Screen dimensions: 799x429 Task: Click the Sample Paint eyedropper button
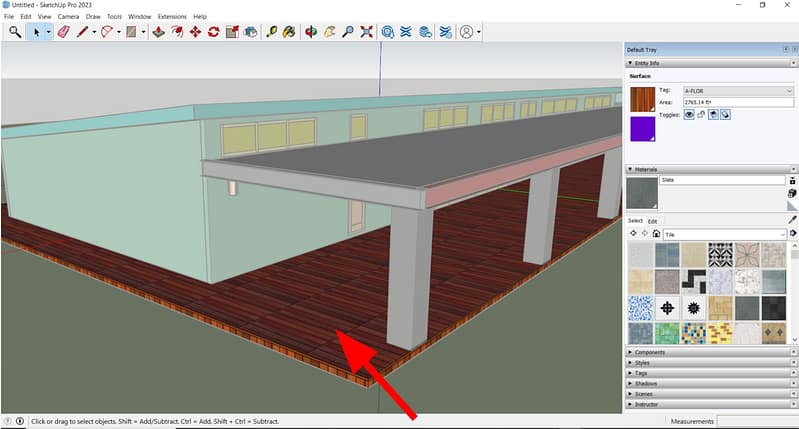(792, 220)
